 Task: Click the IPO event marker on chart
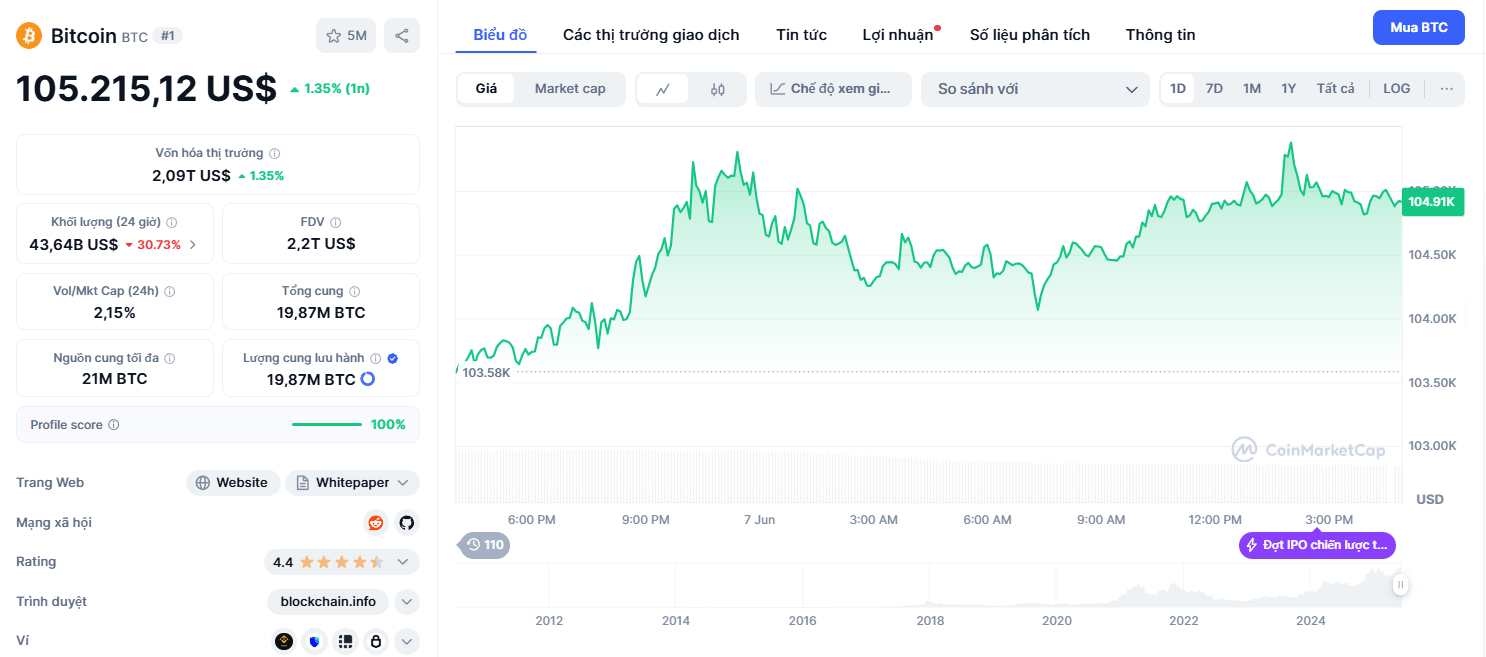point(1317,545)
